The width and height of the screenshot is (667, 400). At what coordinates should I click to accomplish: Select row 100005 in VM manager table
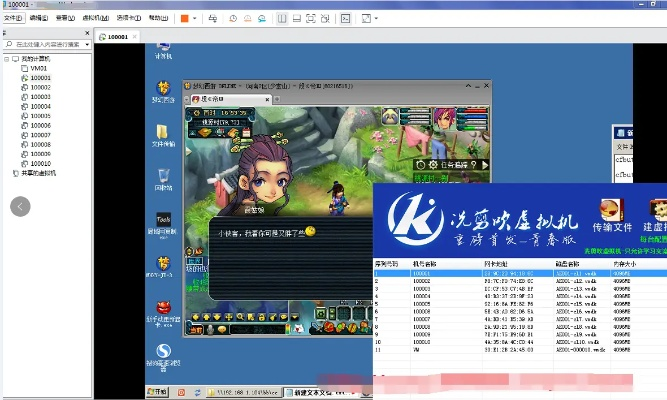520,304
